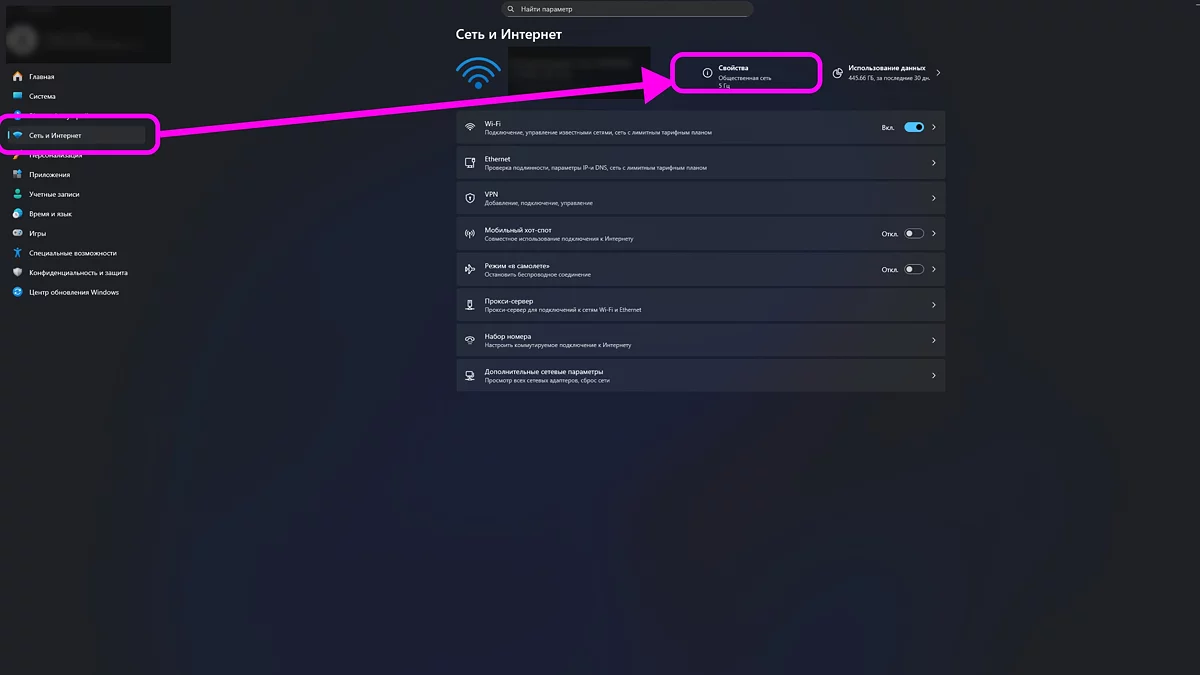This screenshot has width=1200, height=675.
Task: Click the Игры gamepad icon
Action: 18,233
